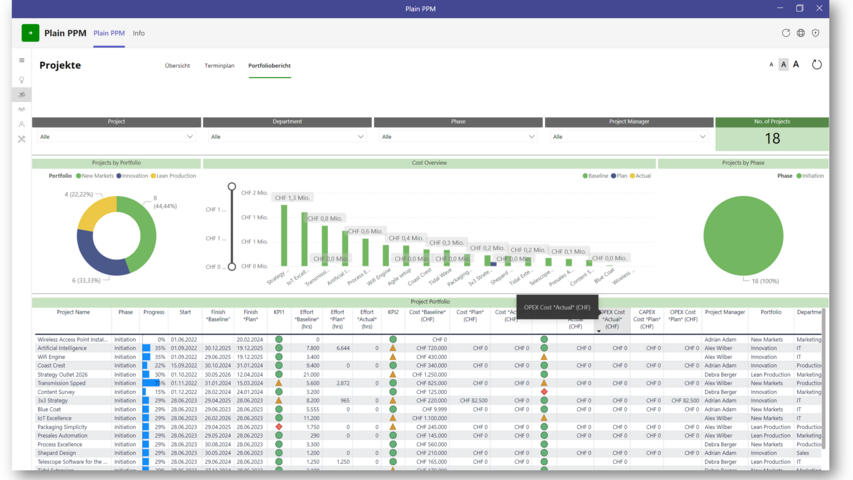Select the largest font size A
Screen dimensions: 853x480
(796, 65)
